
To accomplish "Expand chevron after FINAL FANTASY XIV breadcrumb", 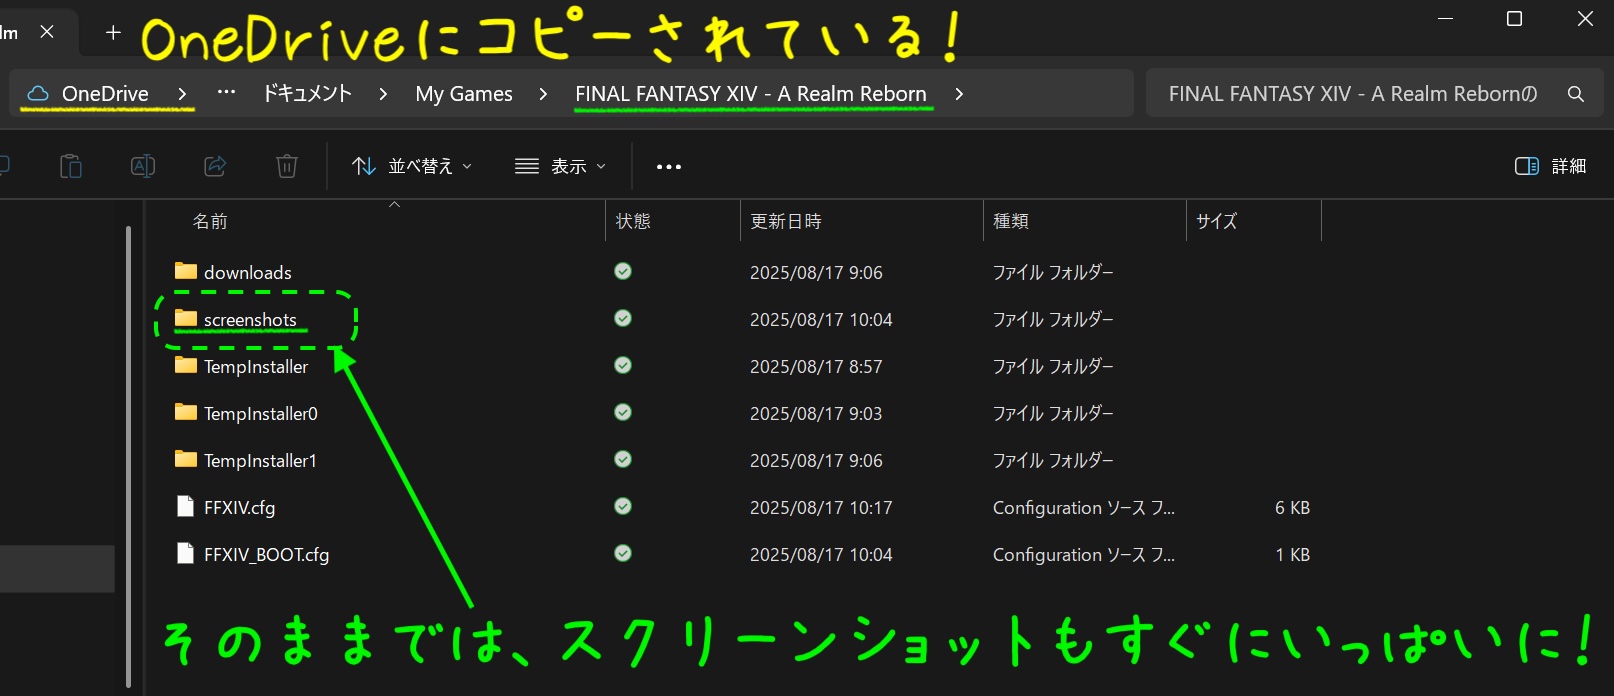I will coord(959,94).
